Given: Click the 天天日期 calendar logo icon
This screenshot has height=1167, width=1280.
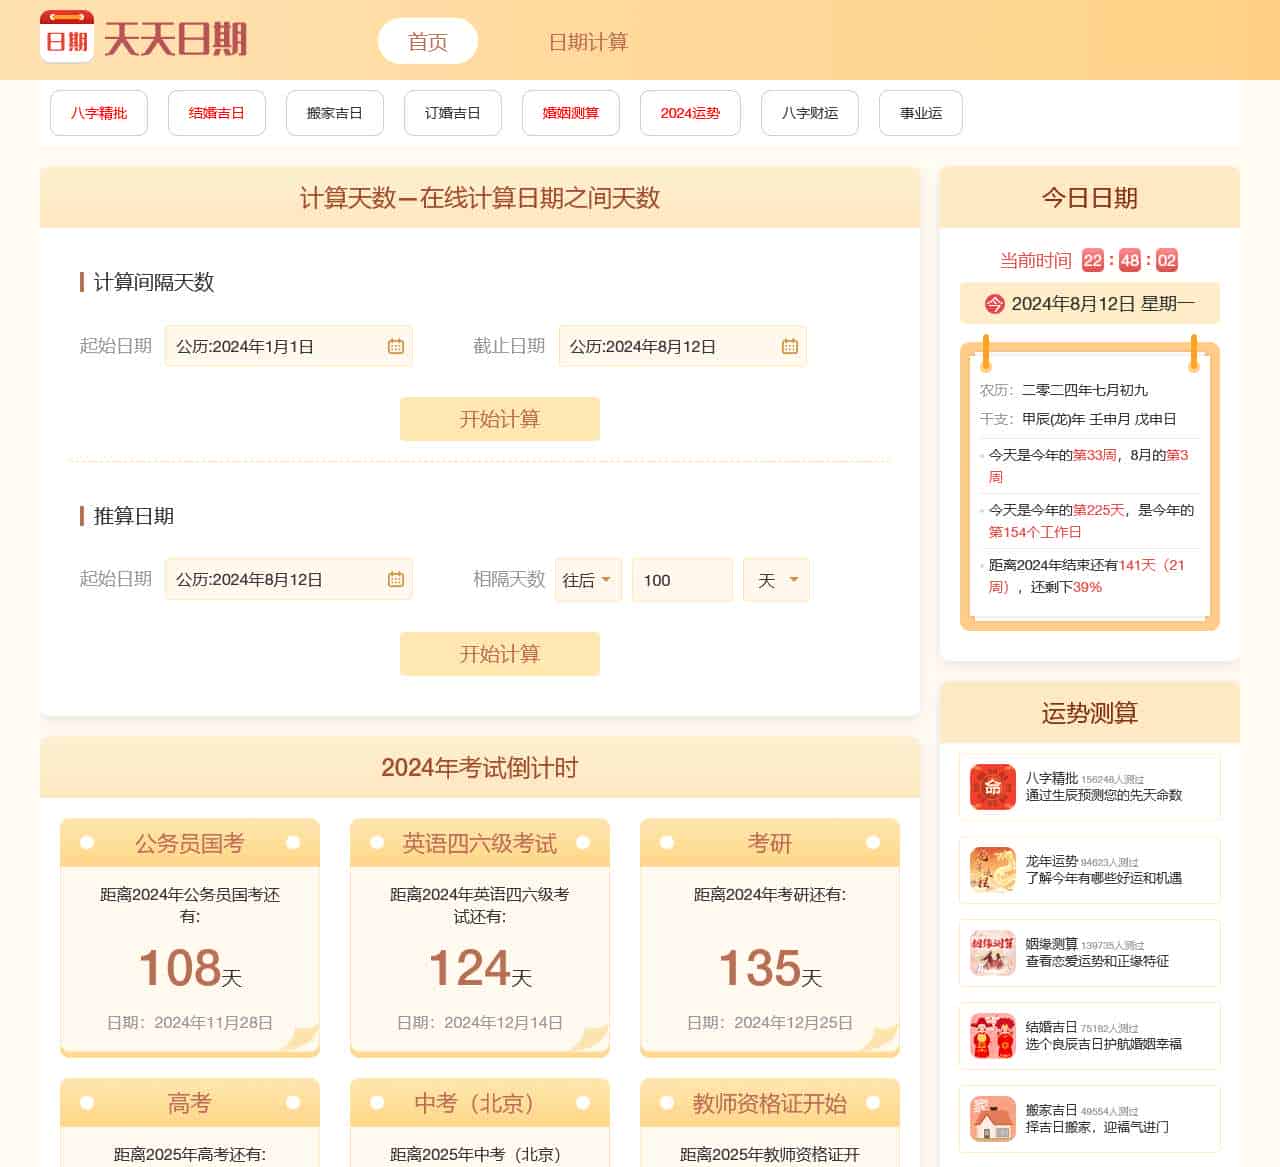Looking at the screenshot, I should (x=67, y=37).
